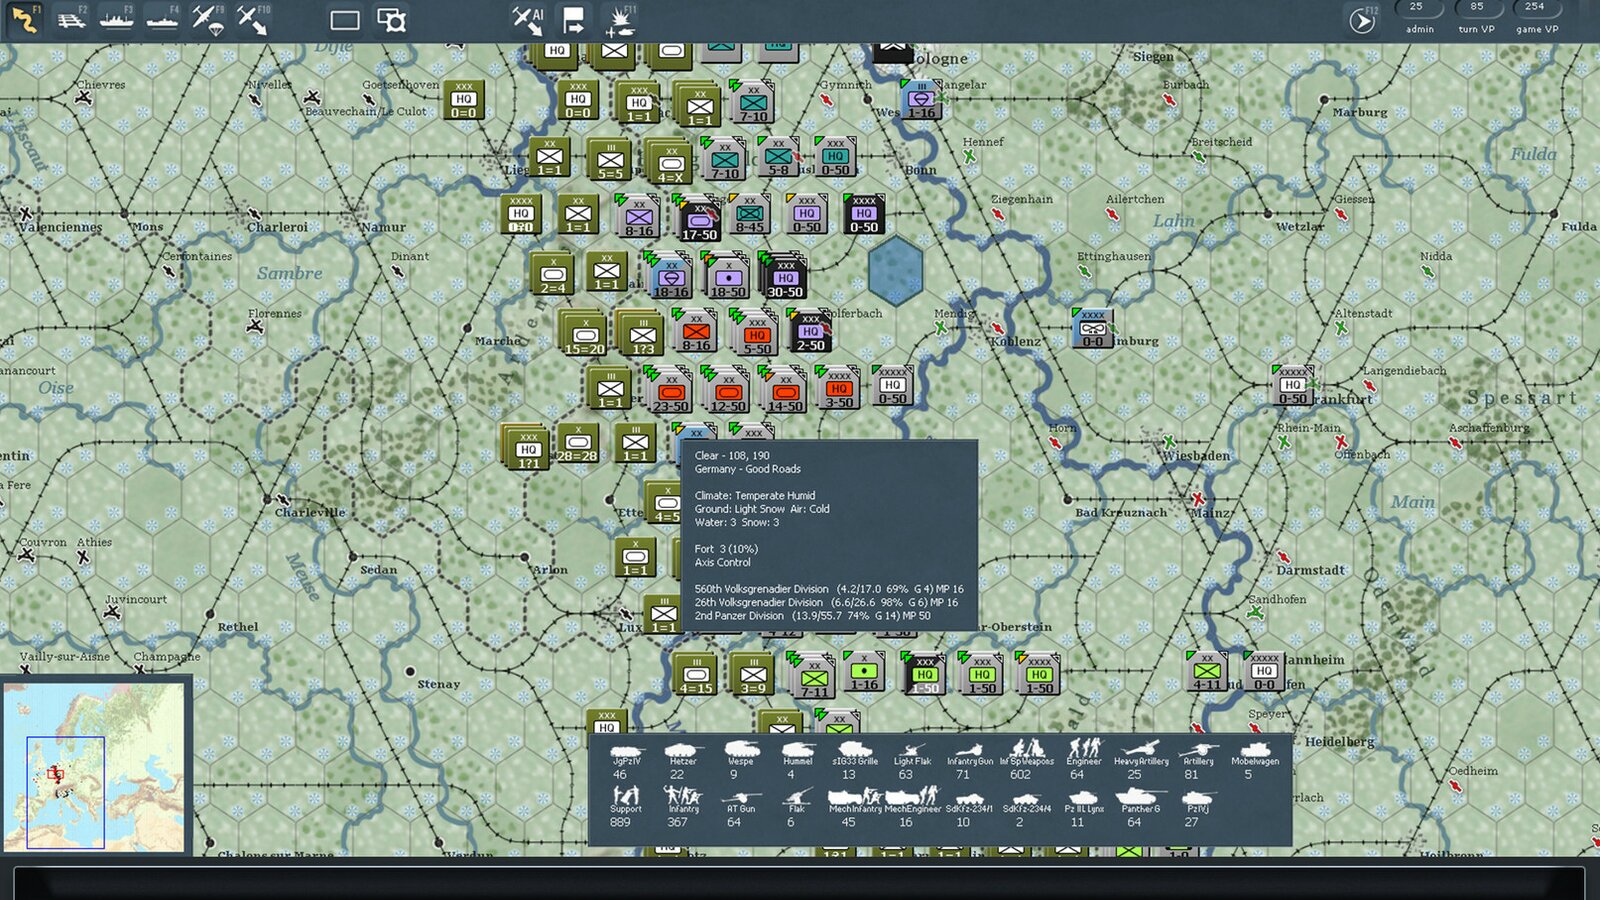This screenshot has width=1600, height=900.
Task: Choose amphibious transport mode (F4)
Action: (x=162, y=20)
